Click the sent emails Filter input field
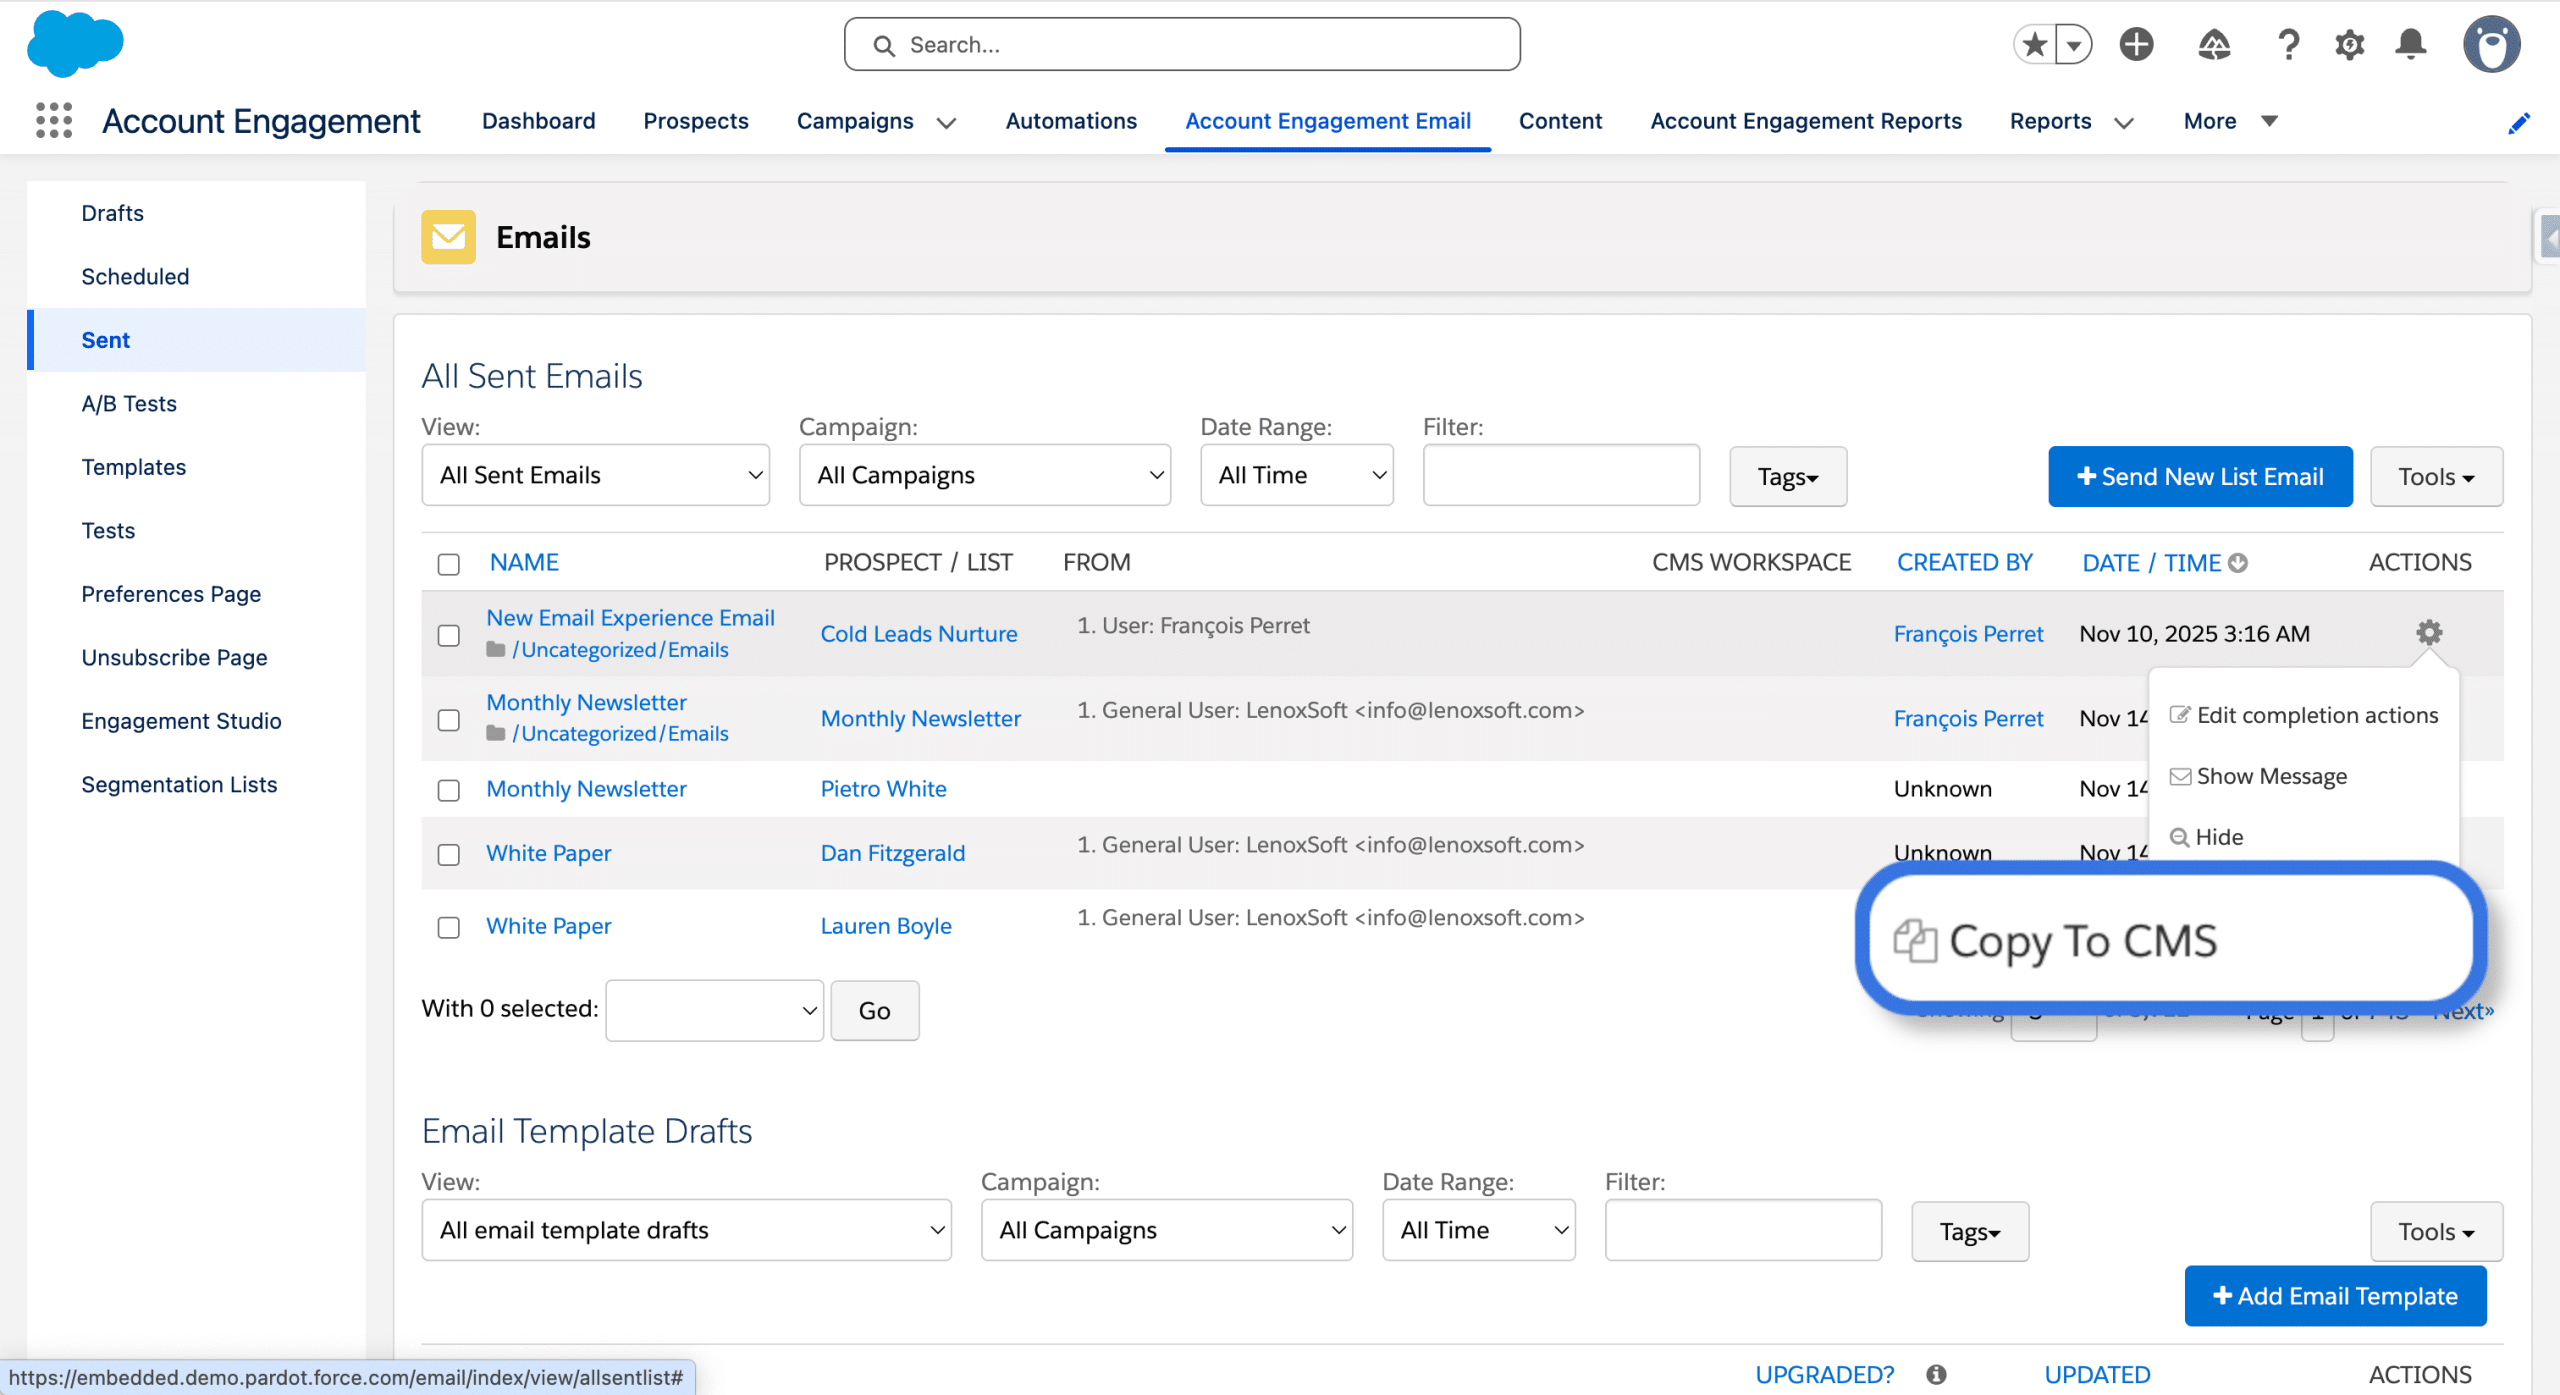 click(x=1561, y=475)
